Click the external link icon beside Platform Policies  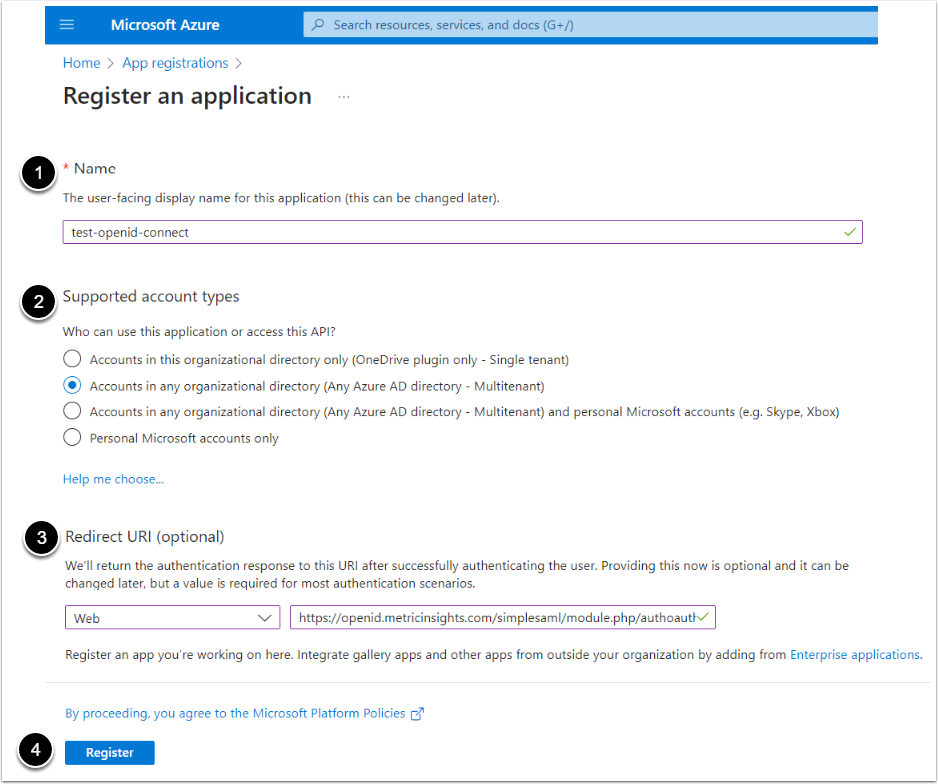pos(418,714)
